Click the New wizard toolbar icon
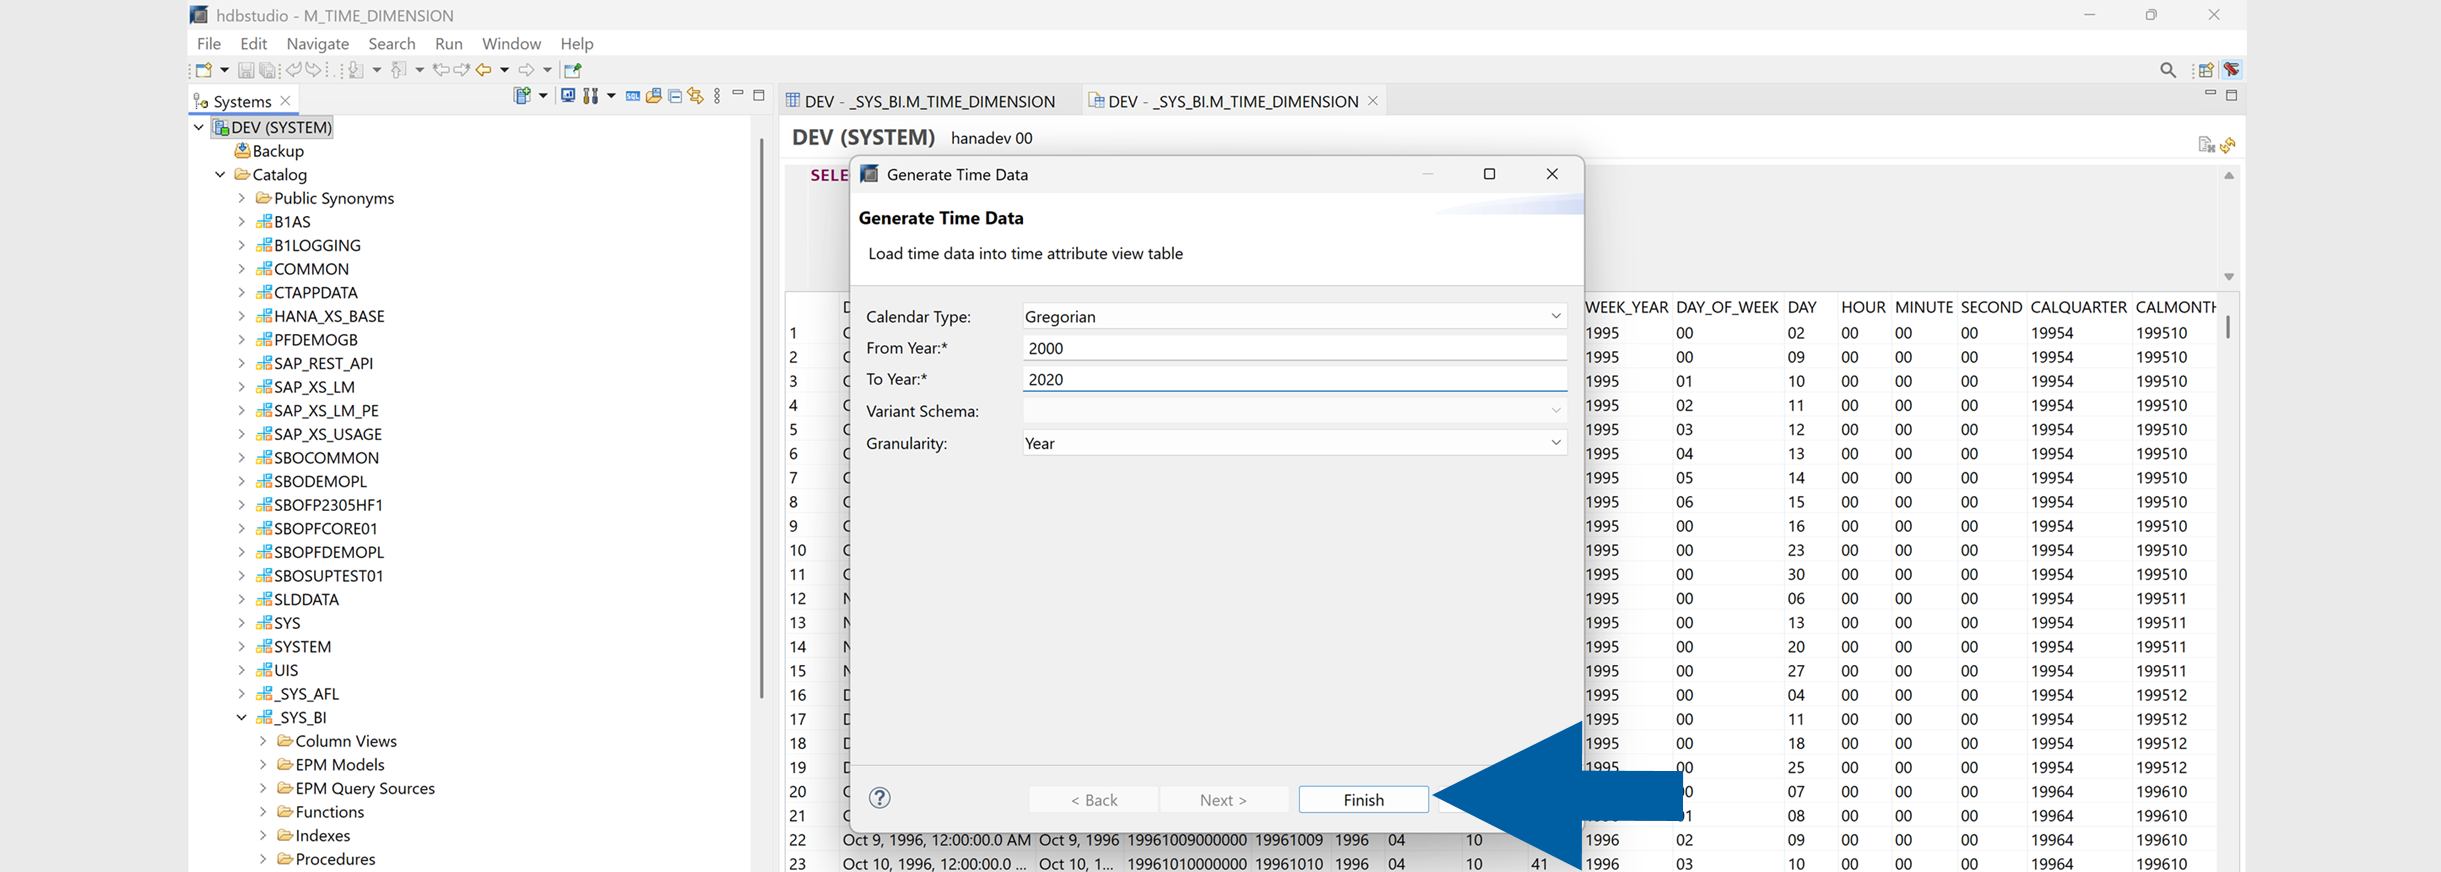Image resolution: width=2441 pixels, height=872 pixels. 204,70
